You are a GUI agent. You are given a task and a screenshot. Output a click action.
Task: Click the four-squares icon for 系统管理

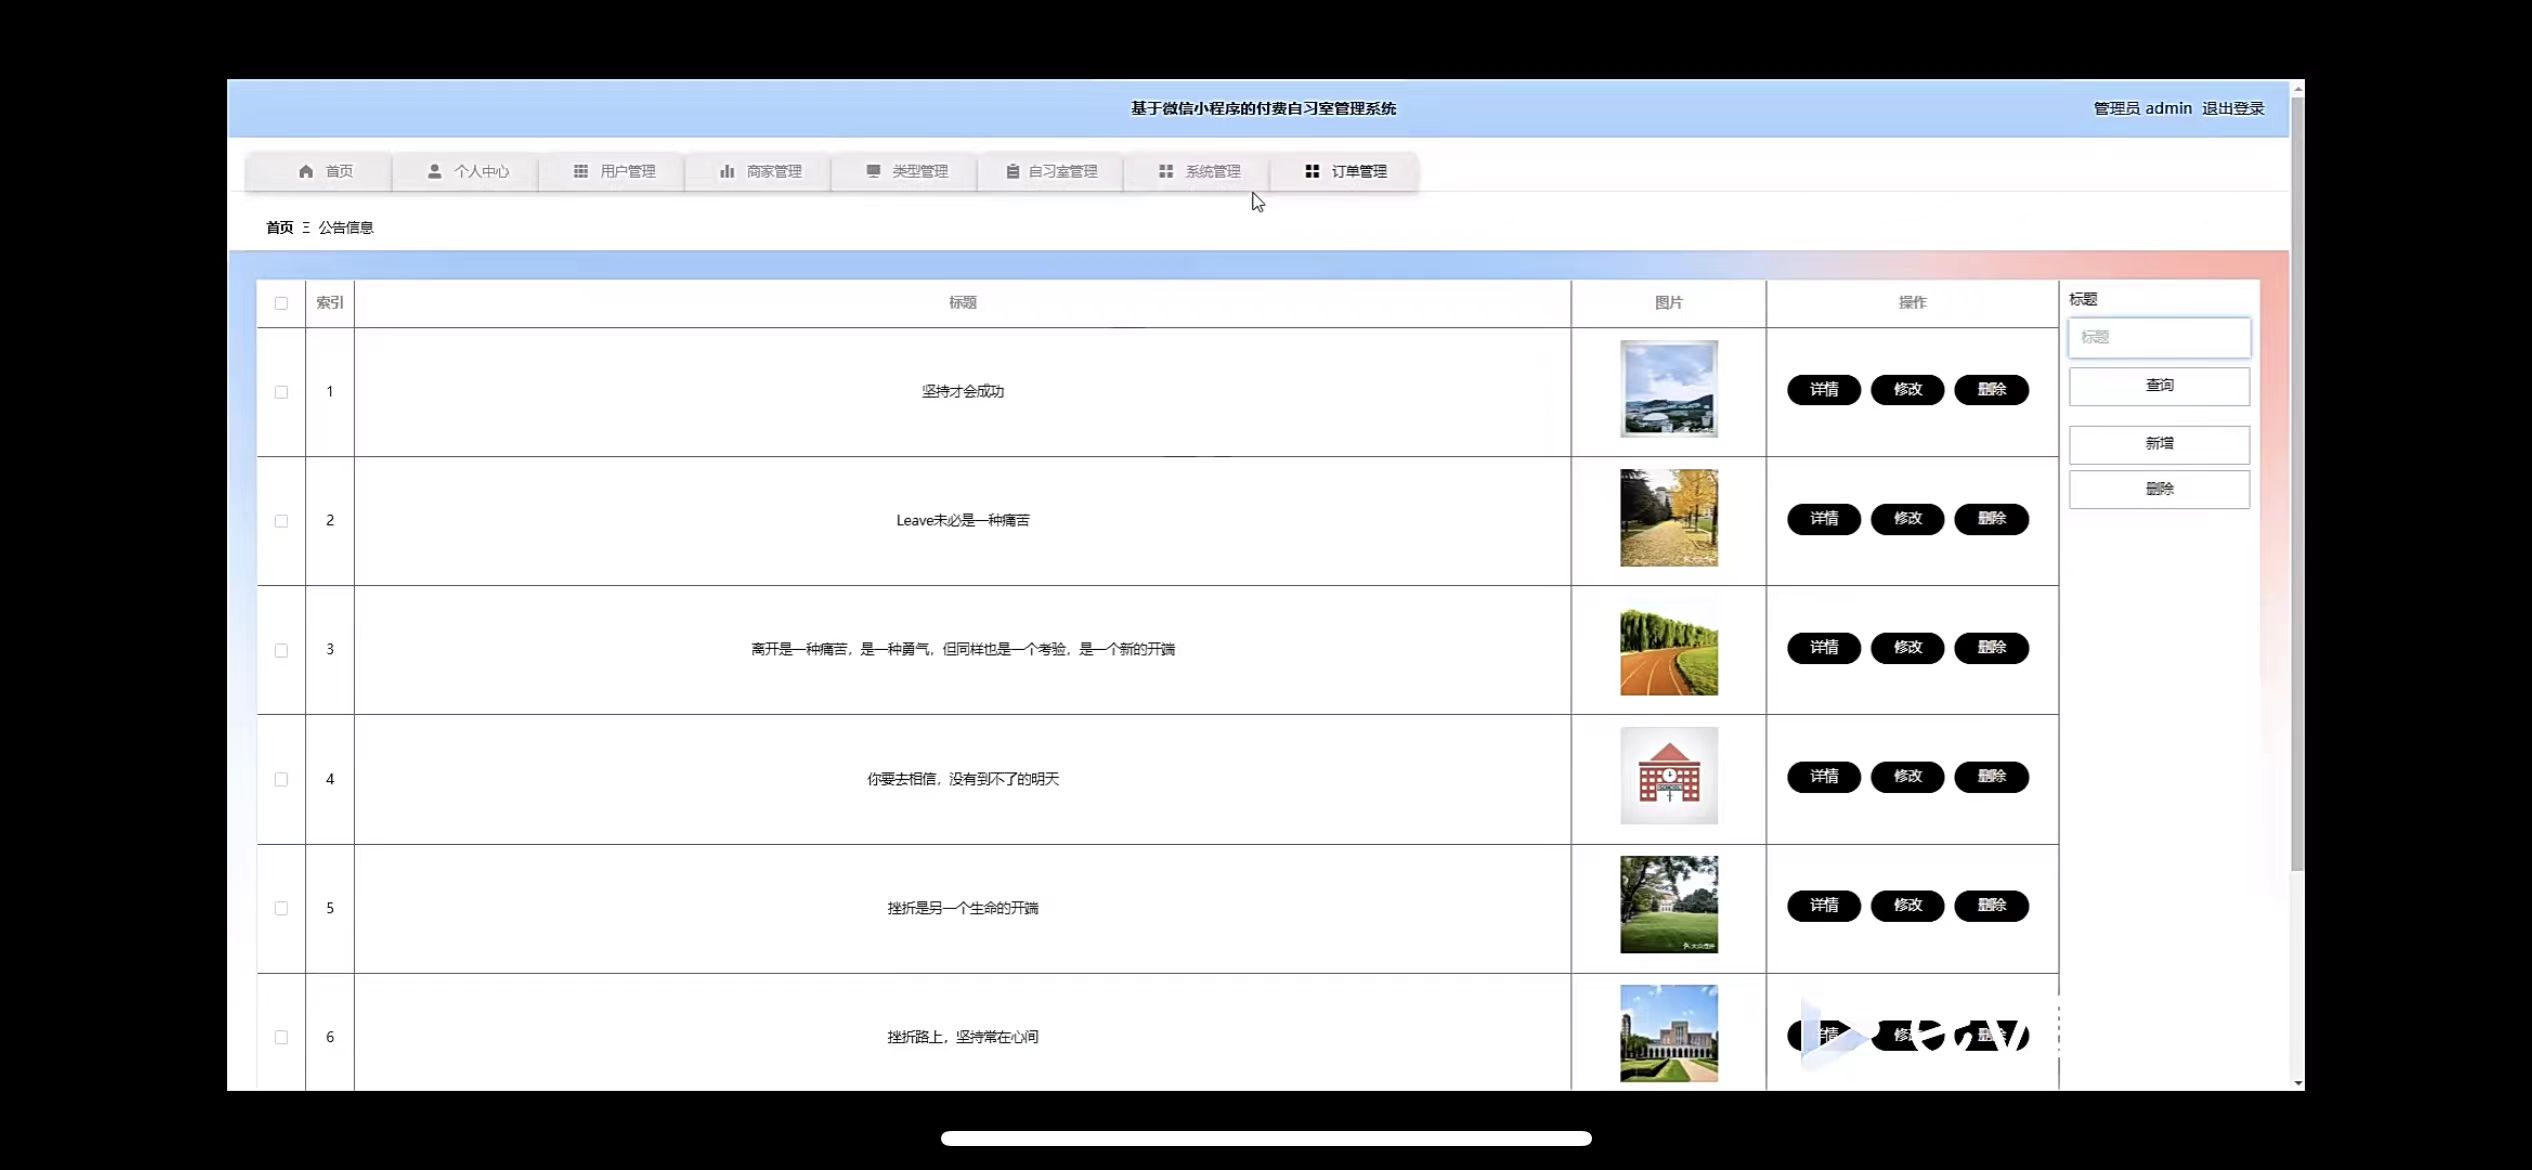(x=1166, y=171)
